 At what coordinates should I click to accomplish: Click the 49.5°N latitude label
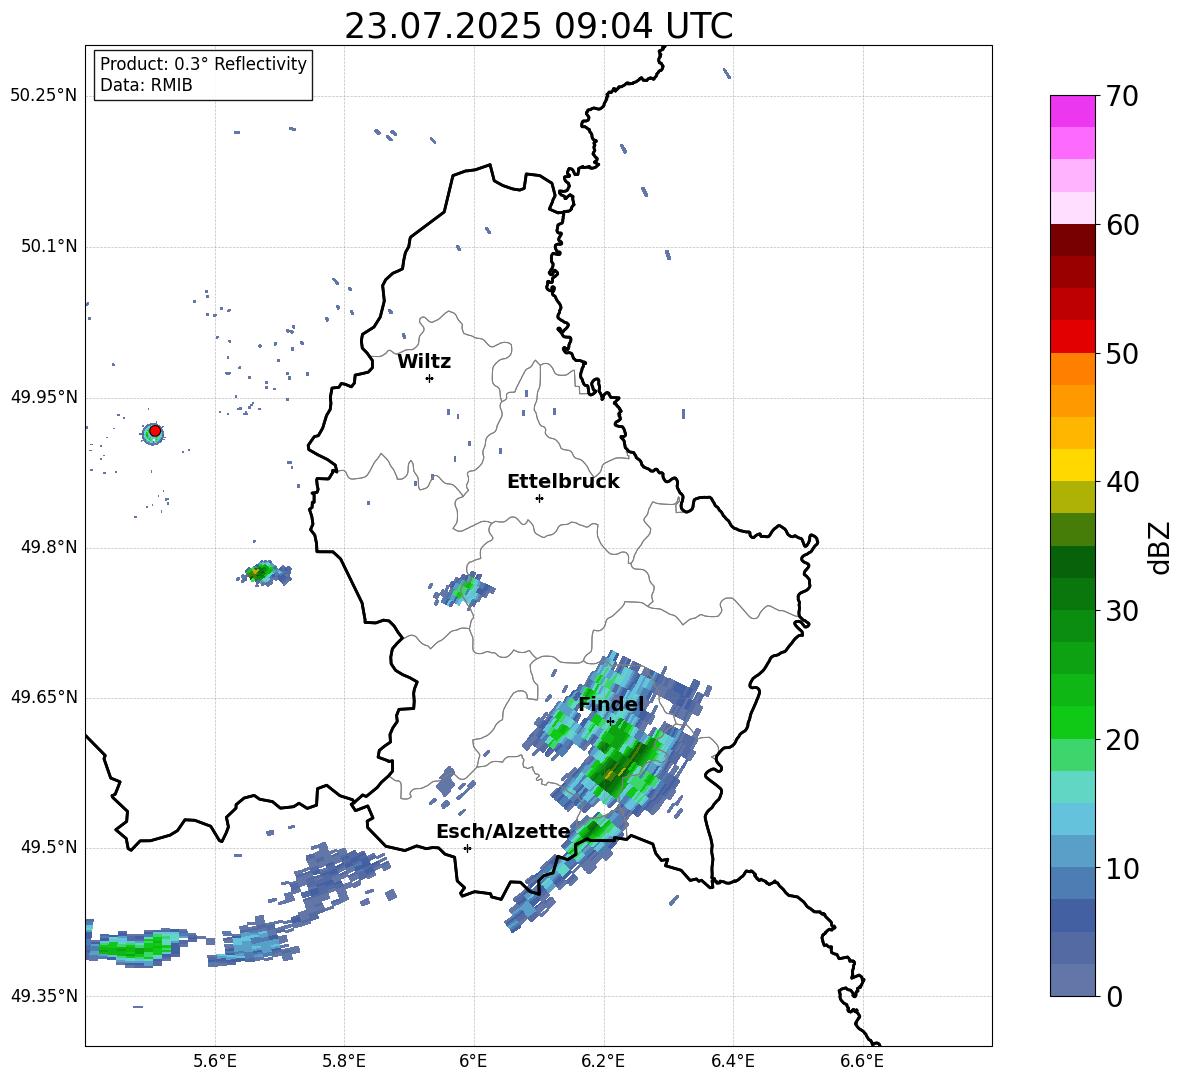point(49,847)
